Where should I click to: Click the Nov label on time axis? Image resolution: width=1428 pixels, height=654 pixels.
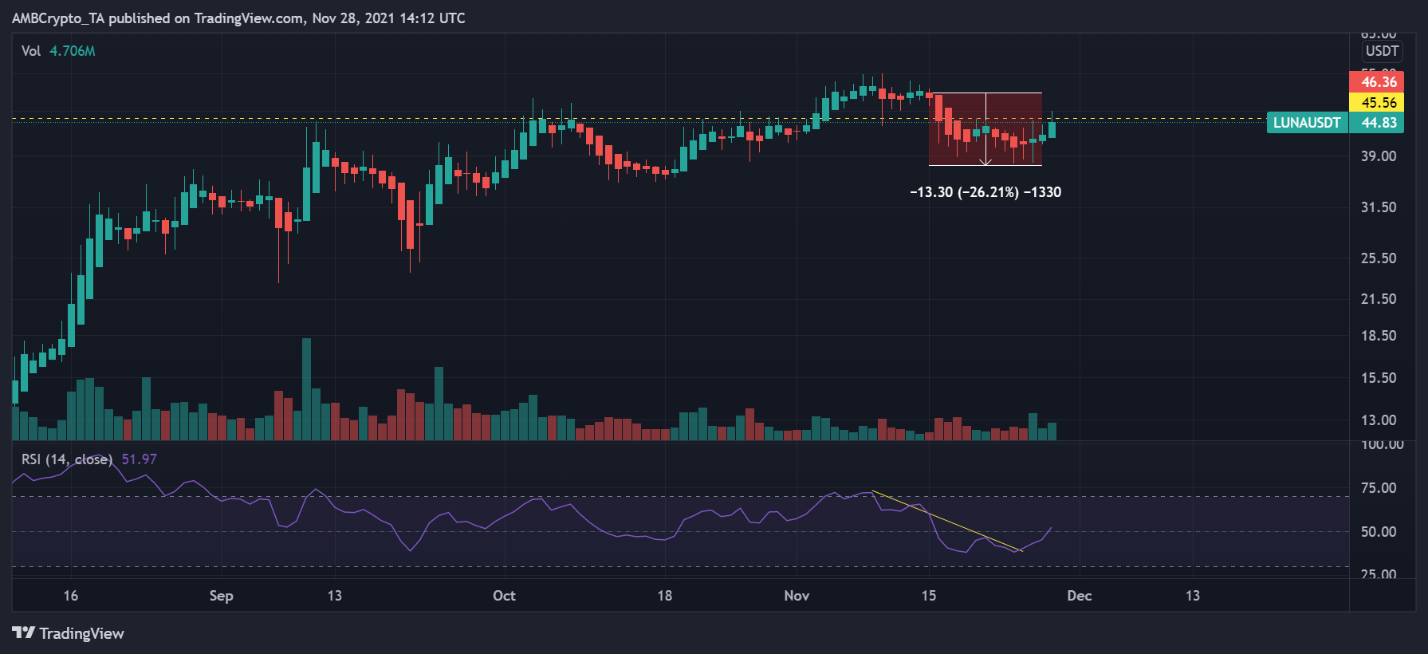coord(797,596)
